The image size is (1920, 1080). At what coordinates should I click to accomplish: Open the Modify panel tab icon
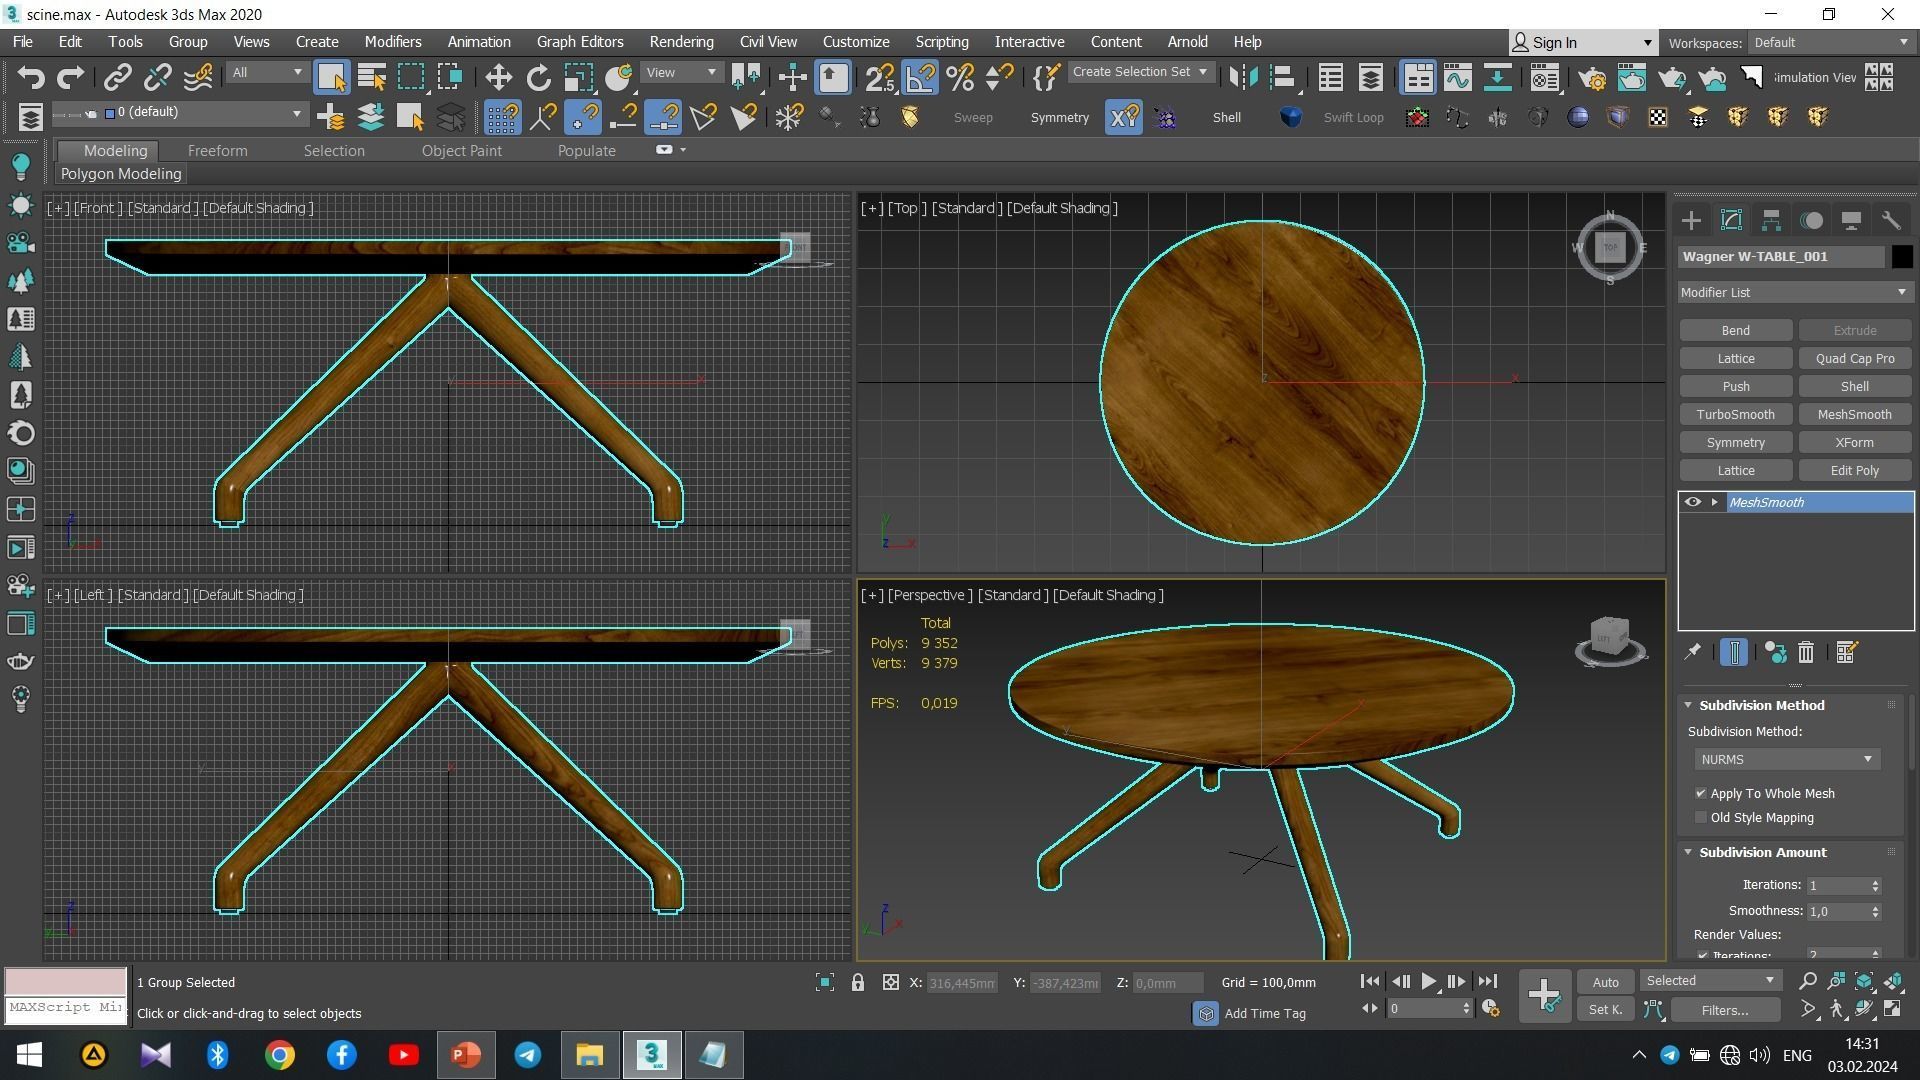coord(1731,220)
